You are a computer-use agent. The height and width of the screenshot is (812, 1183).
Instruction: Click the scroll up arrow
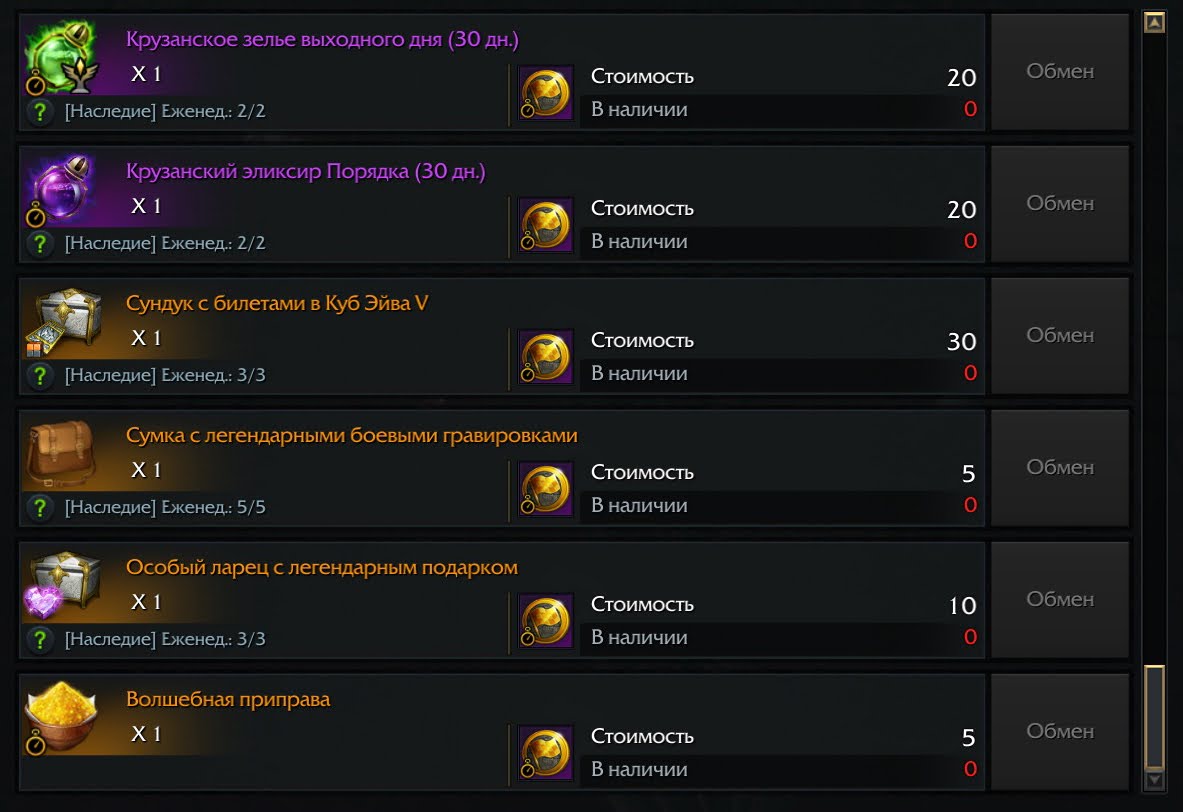(x=1154, y=22)
